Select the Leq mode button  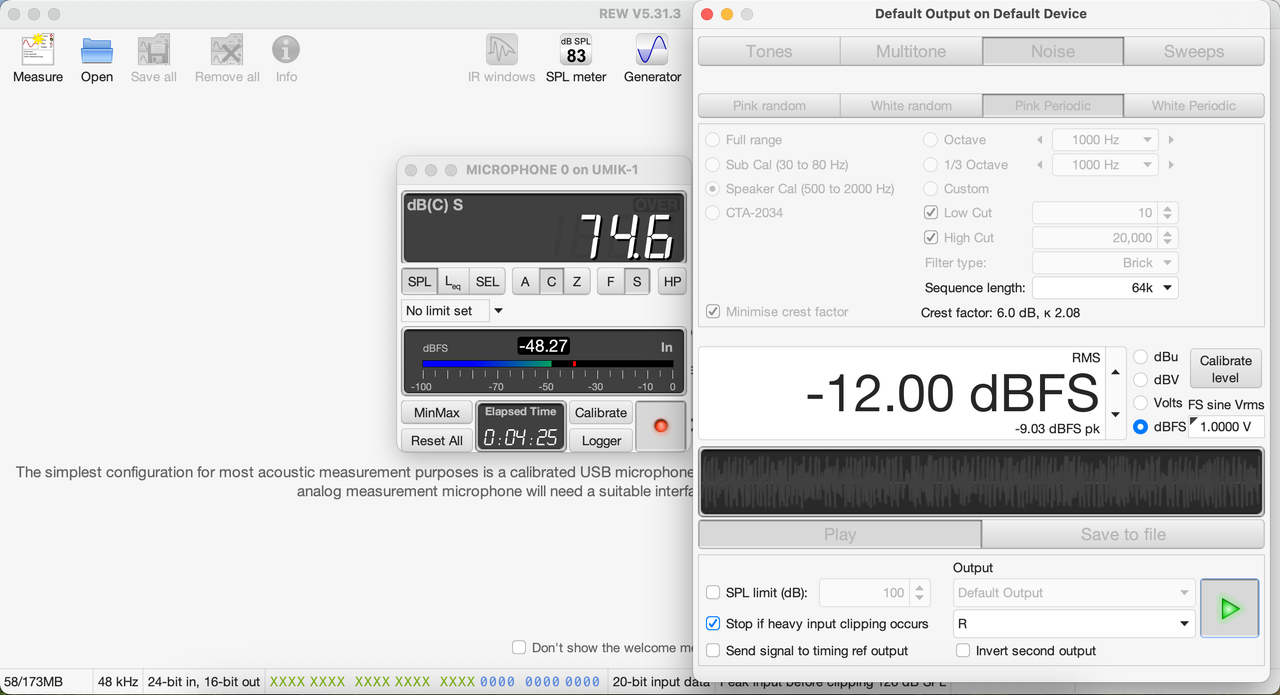coord(453,282)
